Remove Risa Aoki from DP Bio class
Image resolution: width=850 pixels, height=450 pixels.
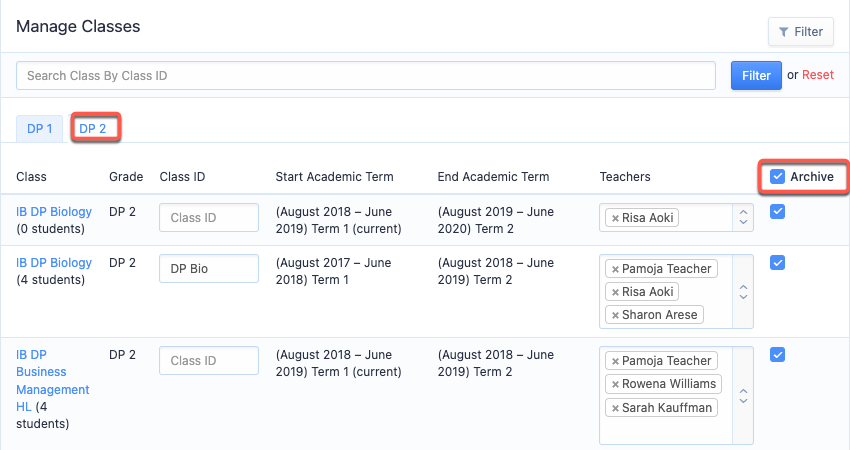pos(615,292)
